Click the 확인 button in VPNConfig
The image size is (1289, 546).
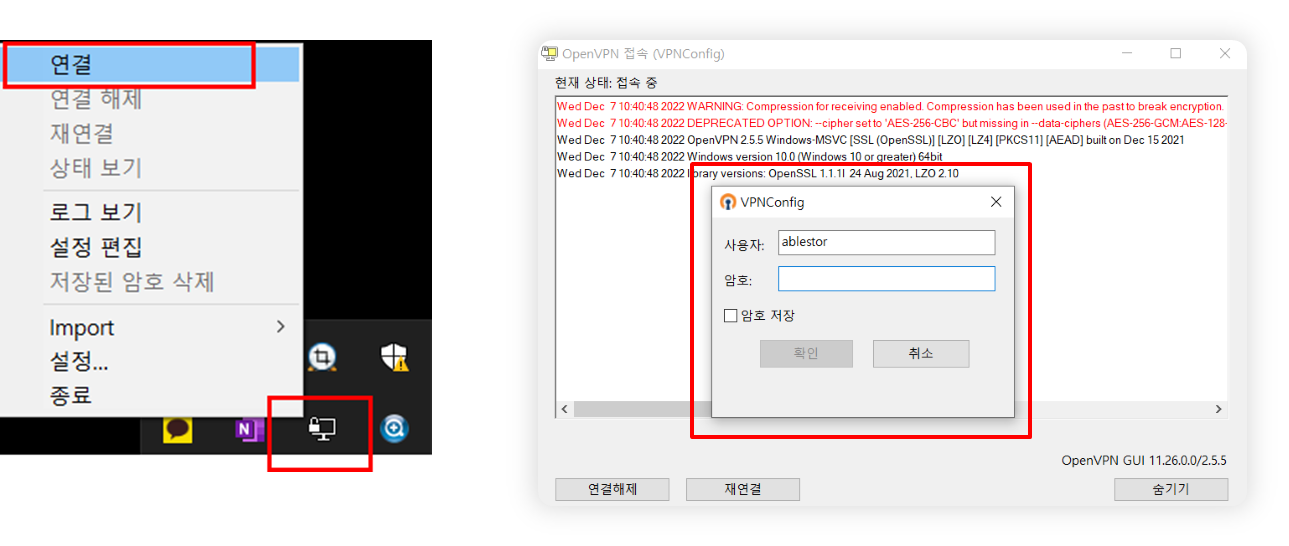click(806, 353)
